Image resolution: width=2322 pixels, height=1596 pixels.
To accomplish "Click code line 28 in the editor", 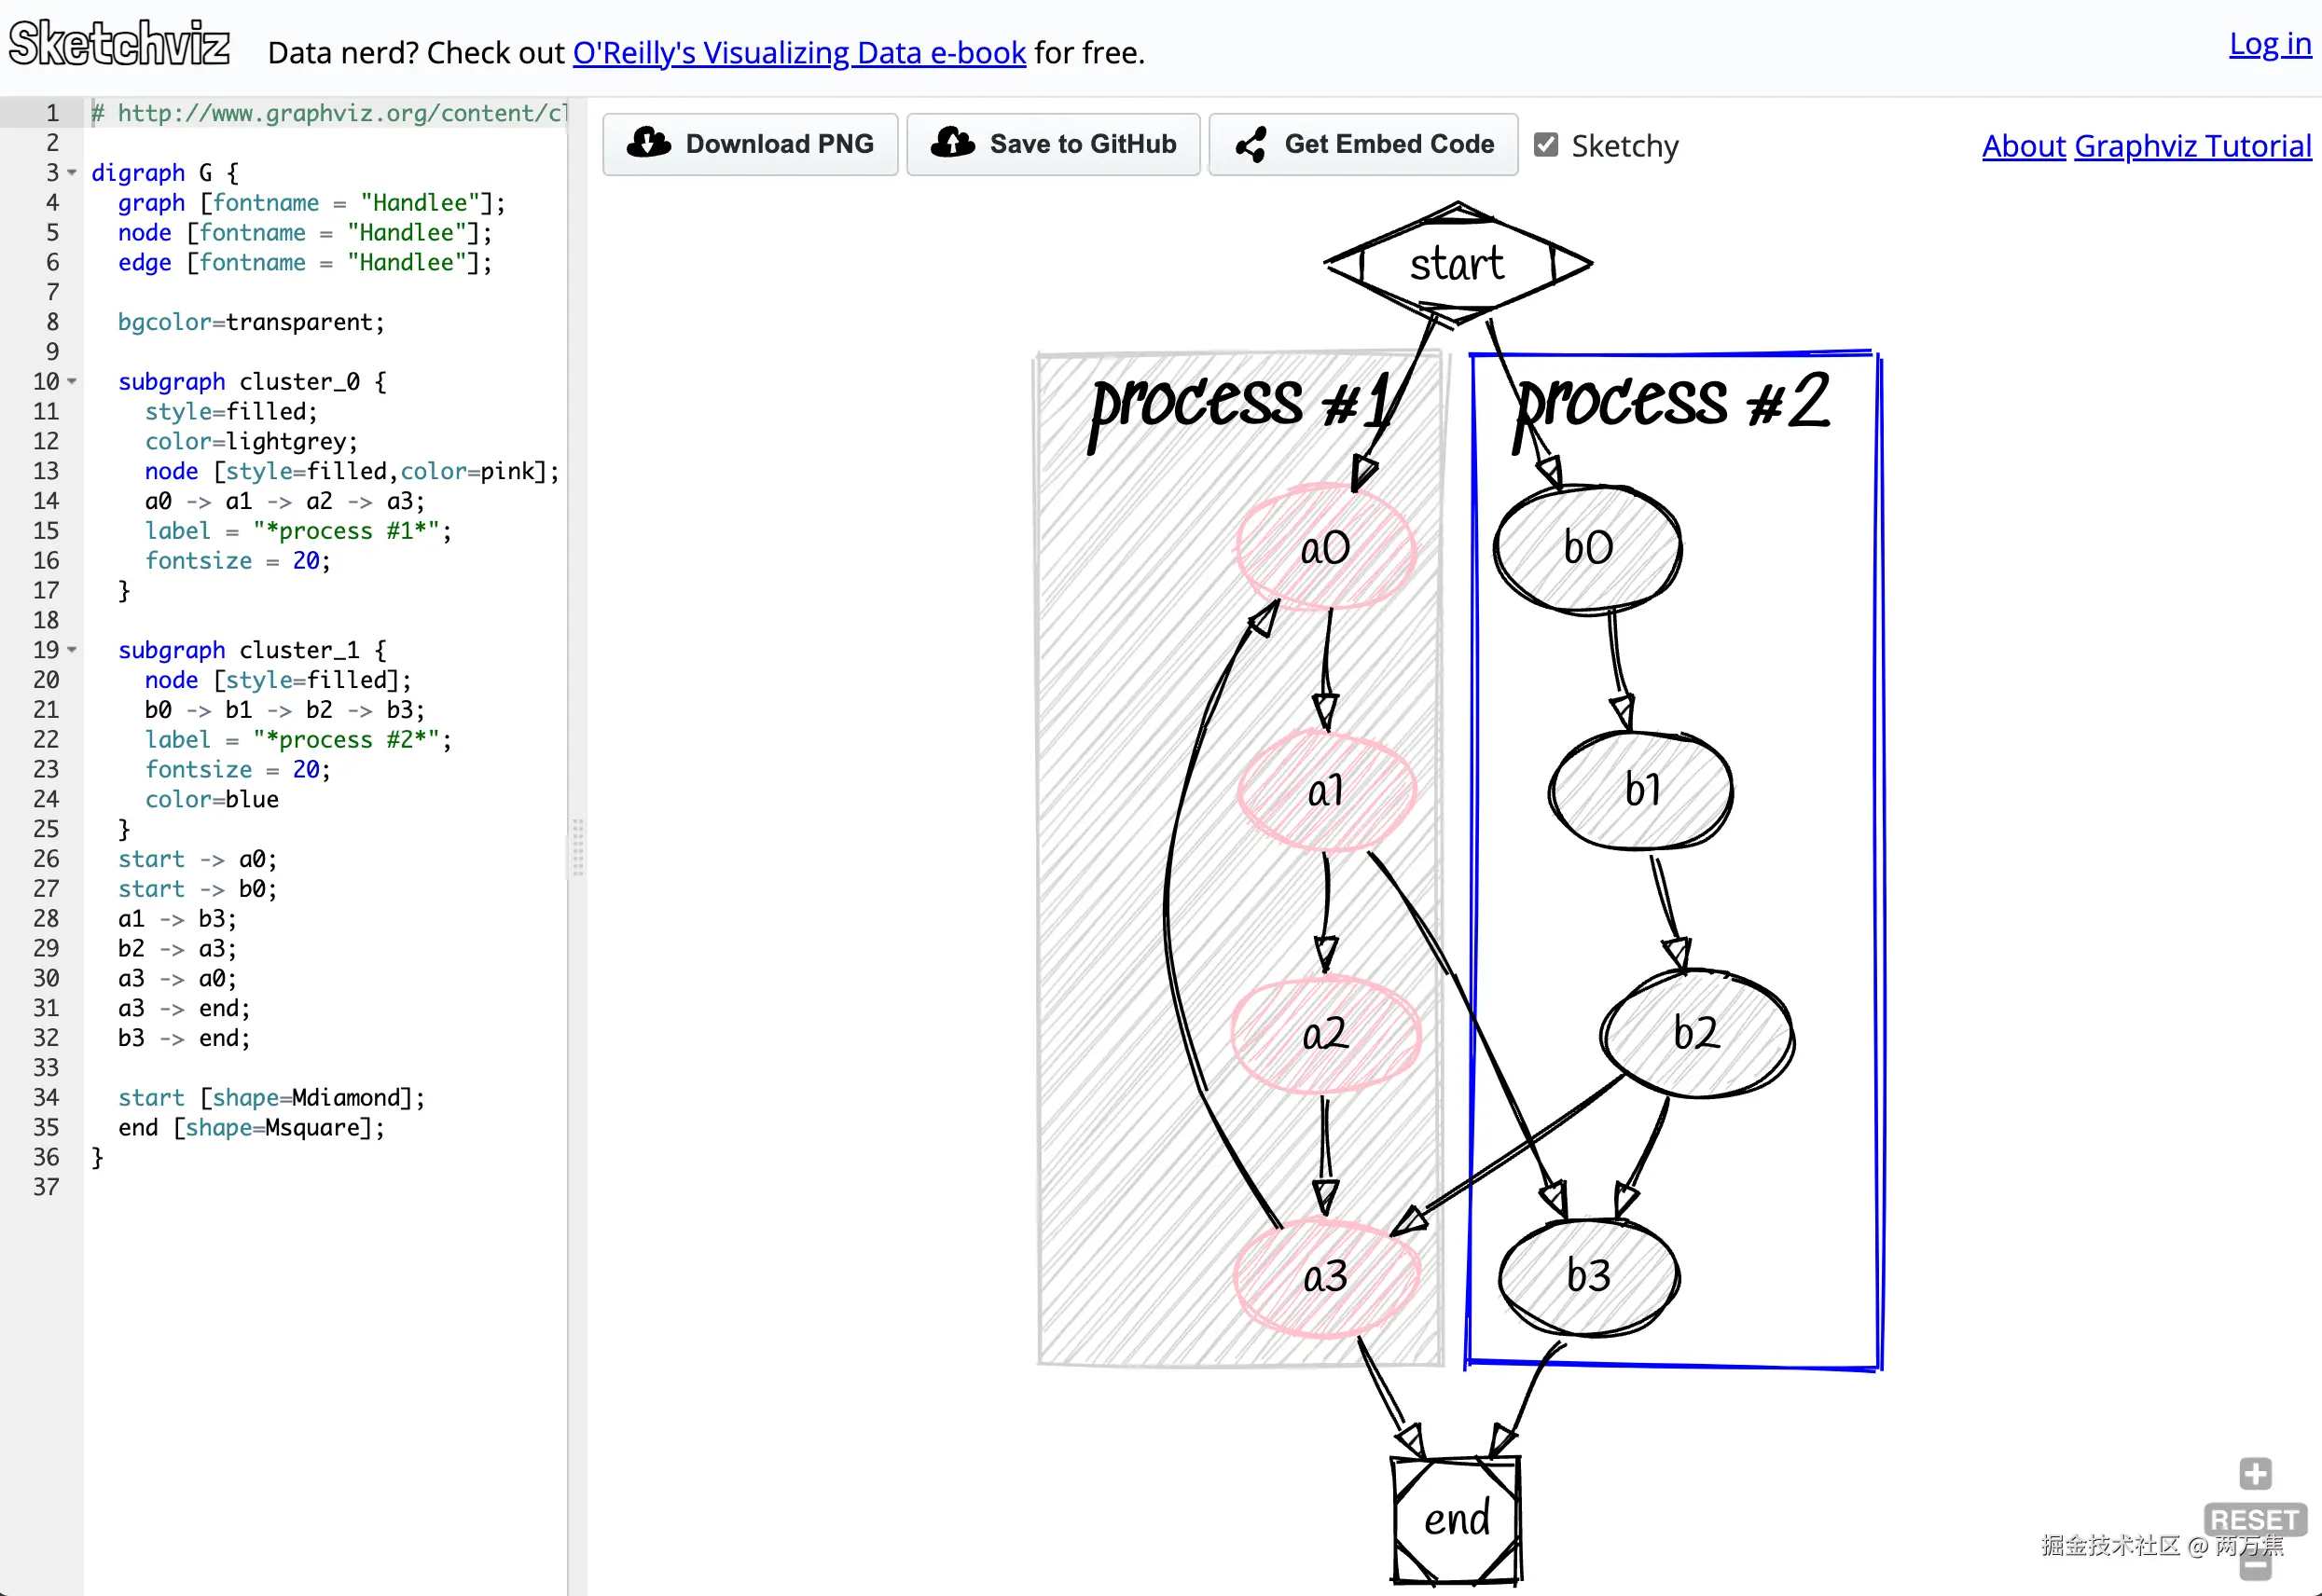I will pos(177,919).
